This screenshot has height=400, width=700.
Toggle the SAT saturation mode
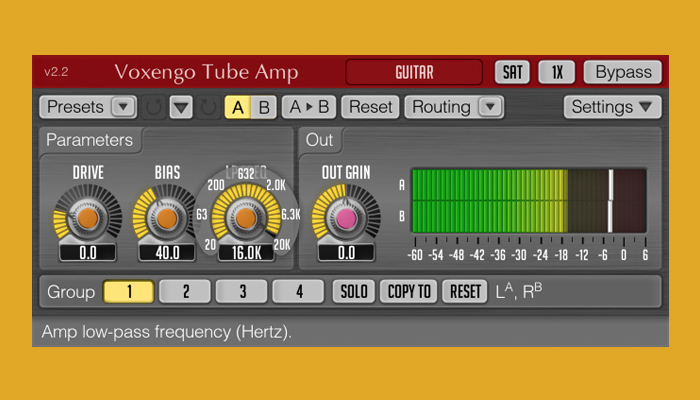[x=513, y=72]
